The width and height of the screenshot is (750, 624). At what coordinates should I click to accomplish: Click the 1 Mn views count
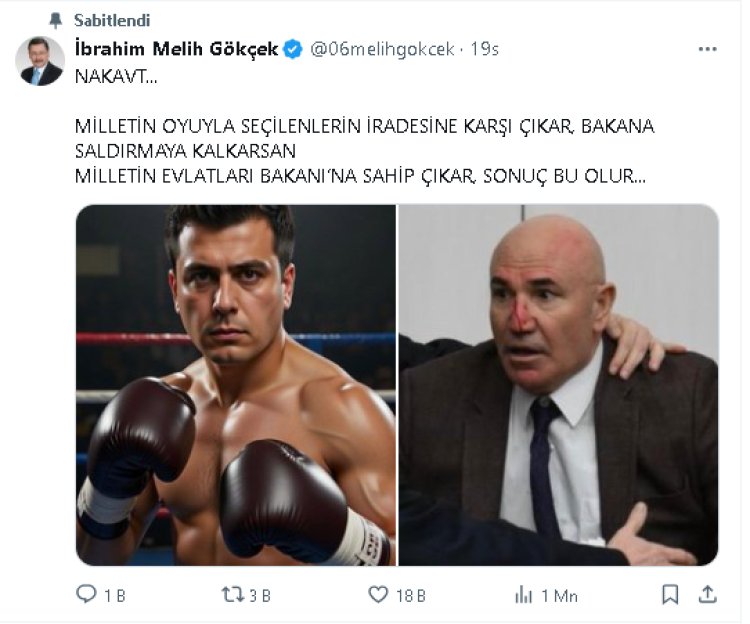tap(559, 595)
